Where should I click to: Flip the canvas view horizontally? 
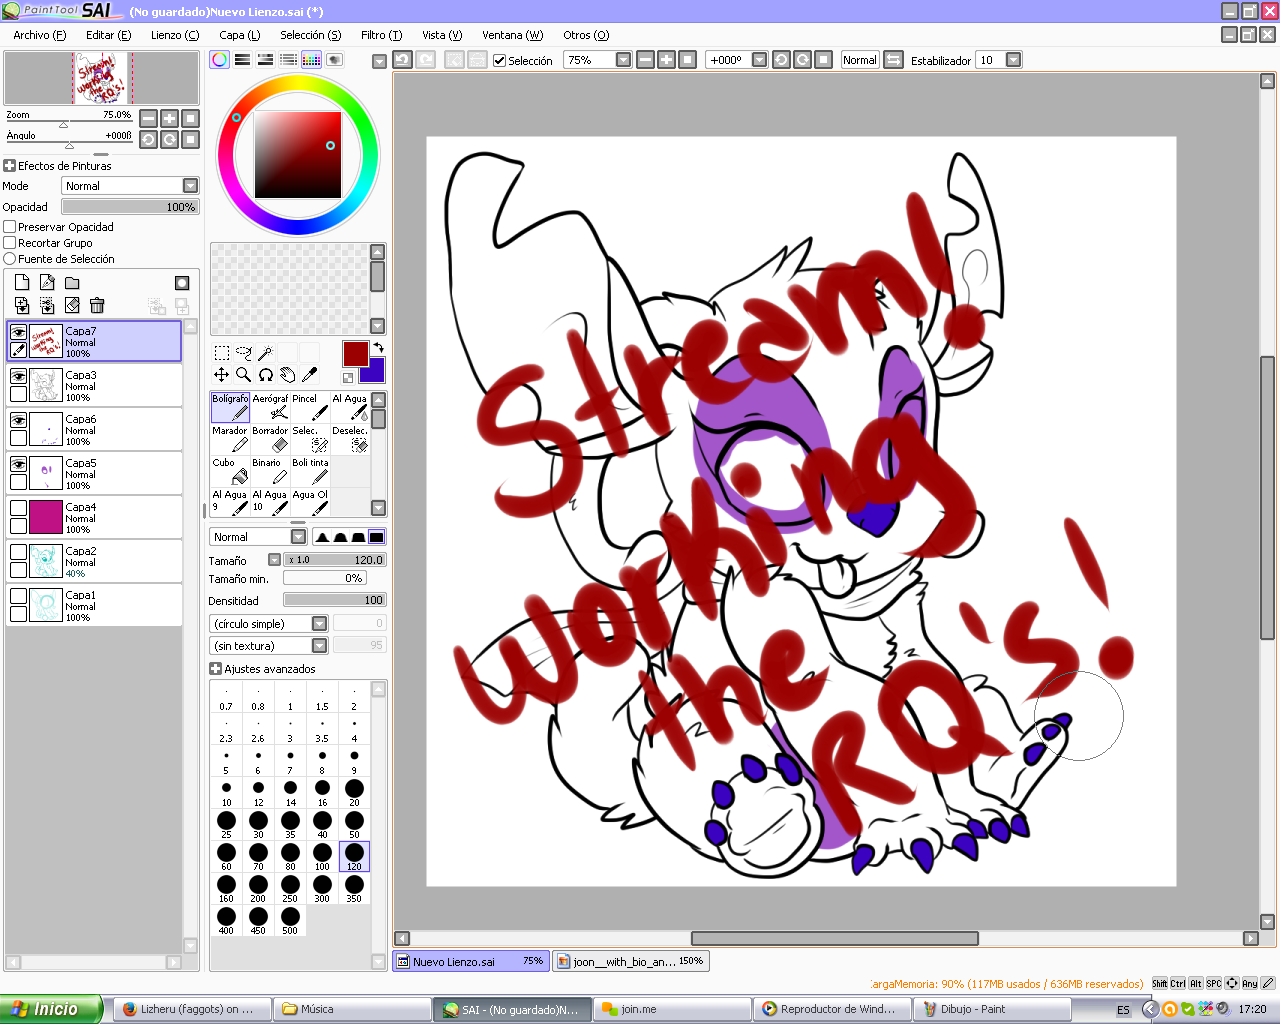pyautogui.click(x=894, y=60)
